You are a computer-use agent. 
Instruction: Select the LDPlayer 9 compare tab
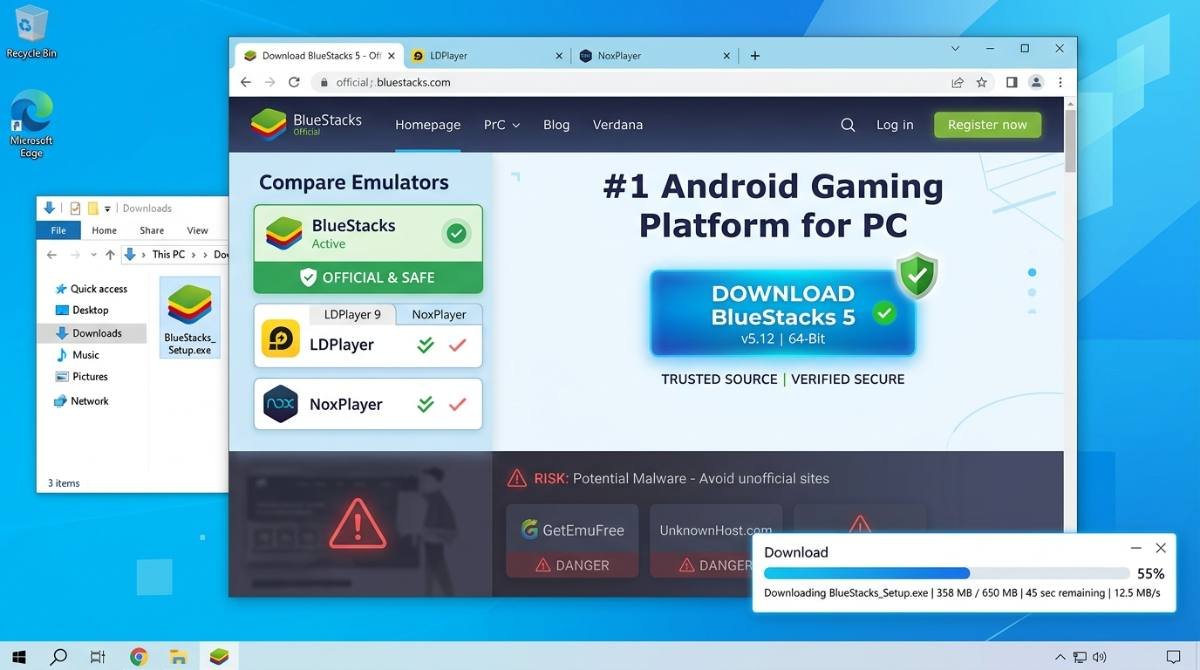click(x=352, y=314)
